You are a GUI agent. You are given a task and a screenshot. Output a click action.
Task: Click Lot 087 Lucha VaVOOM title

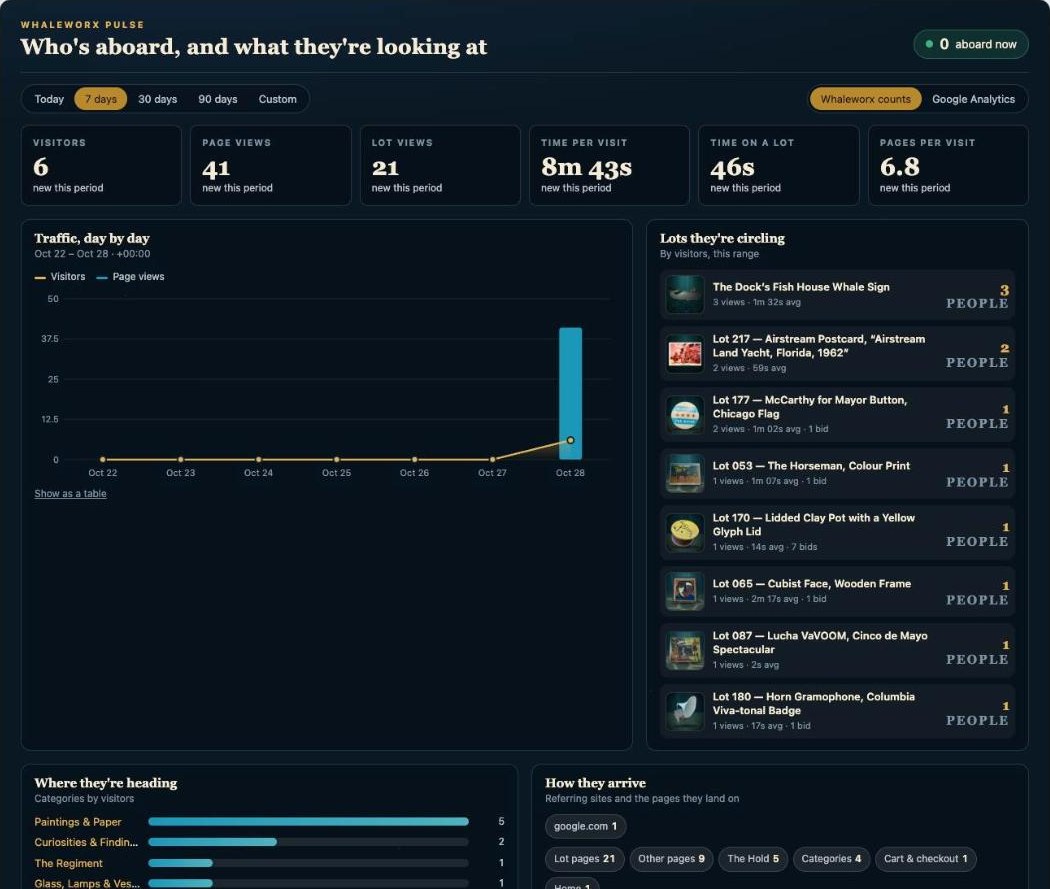pyautogui.click(x=820, y=642)
